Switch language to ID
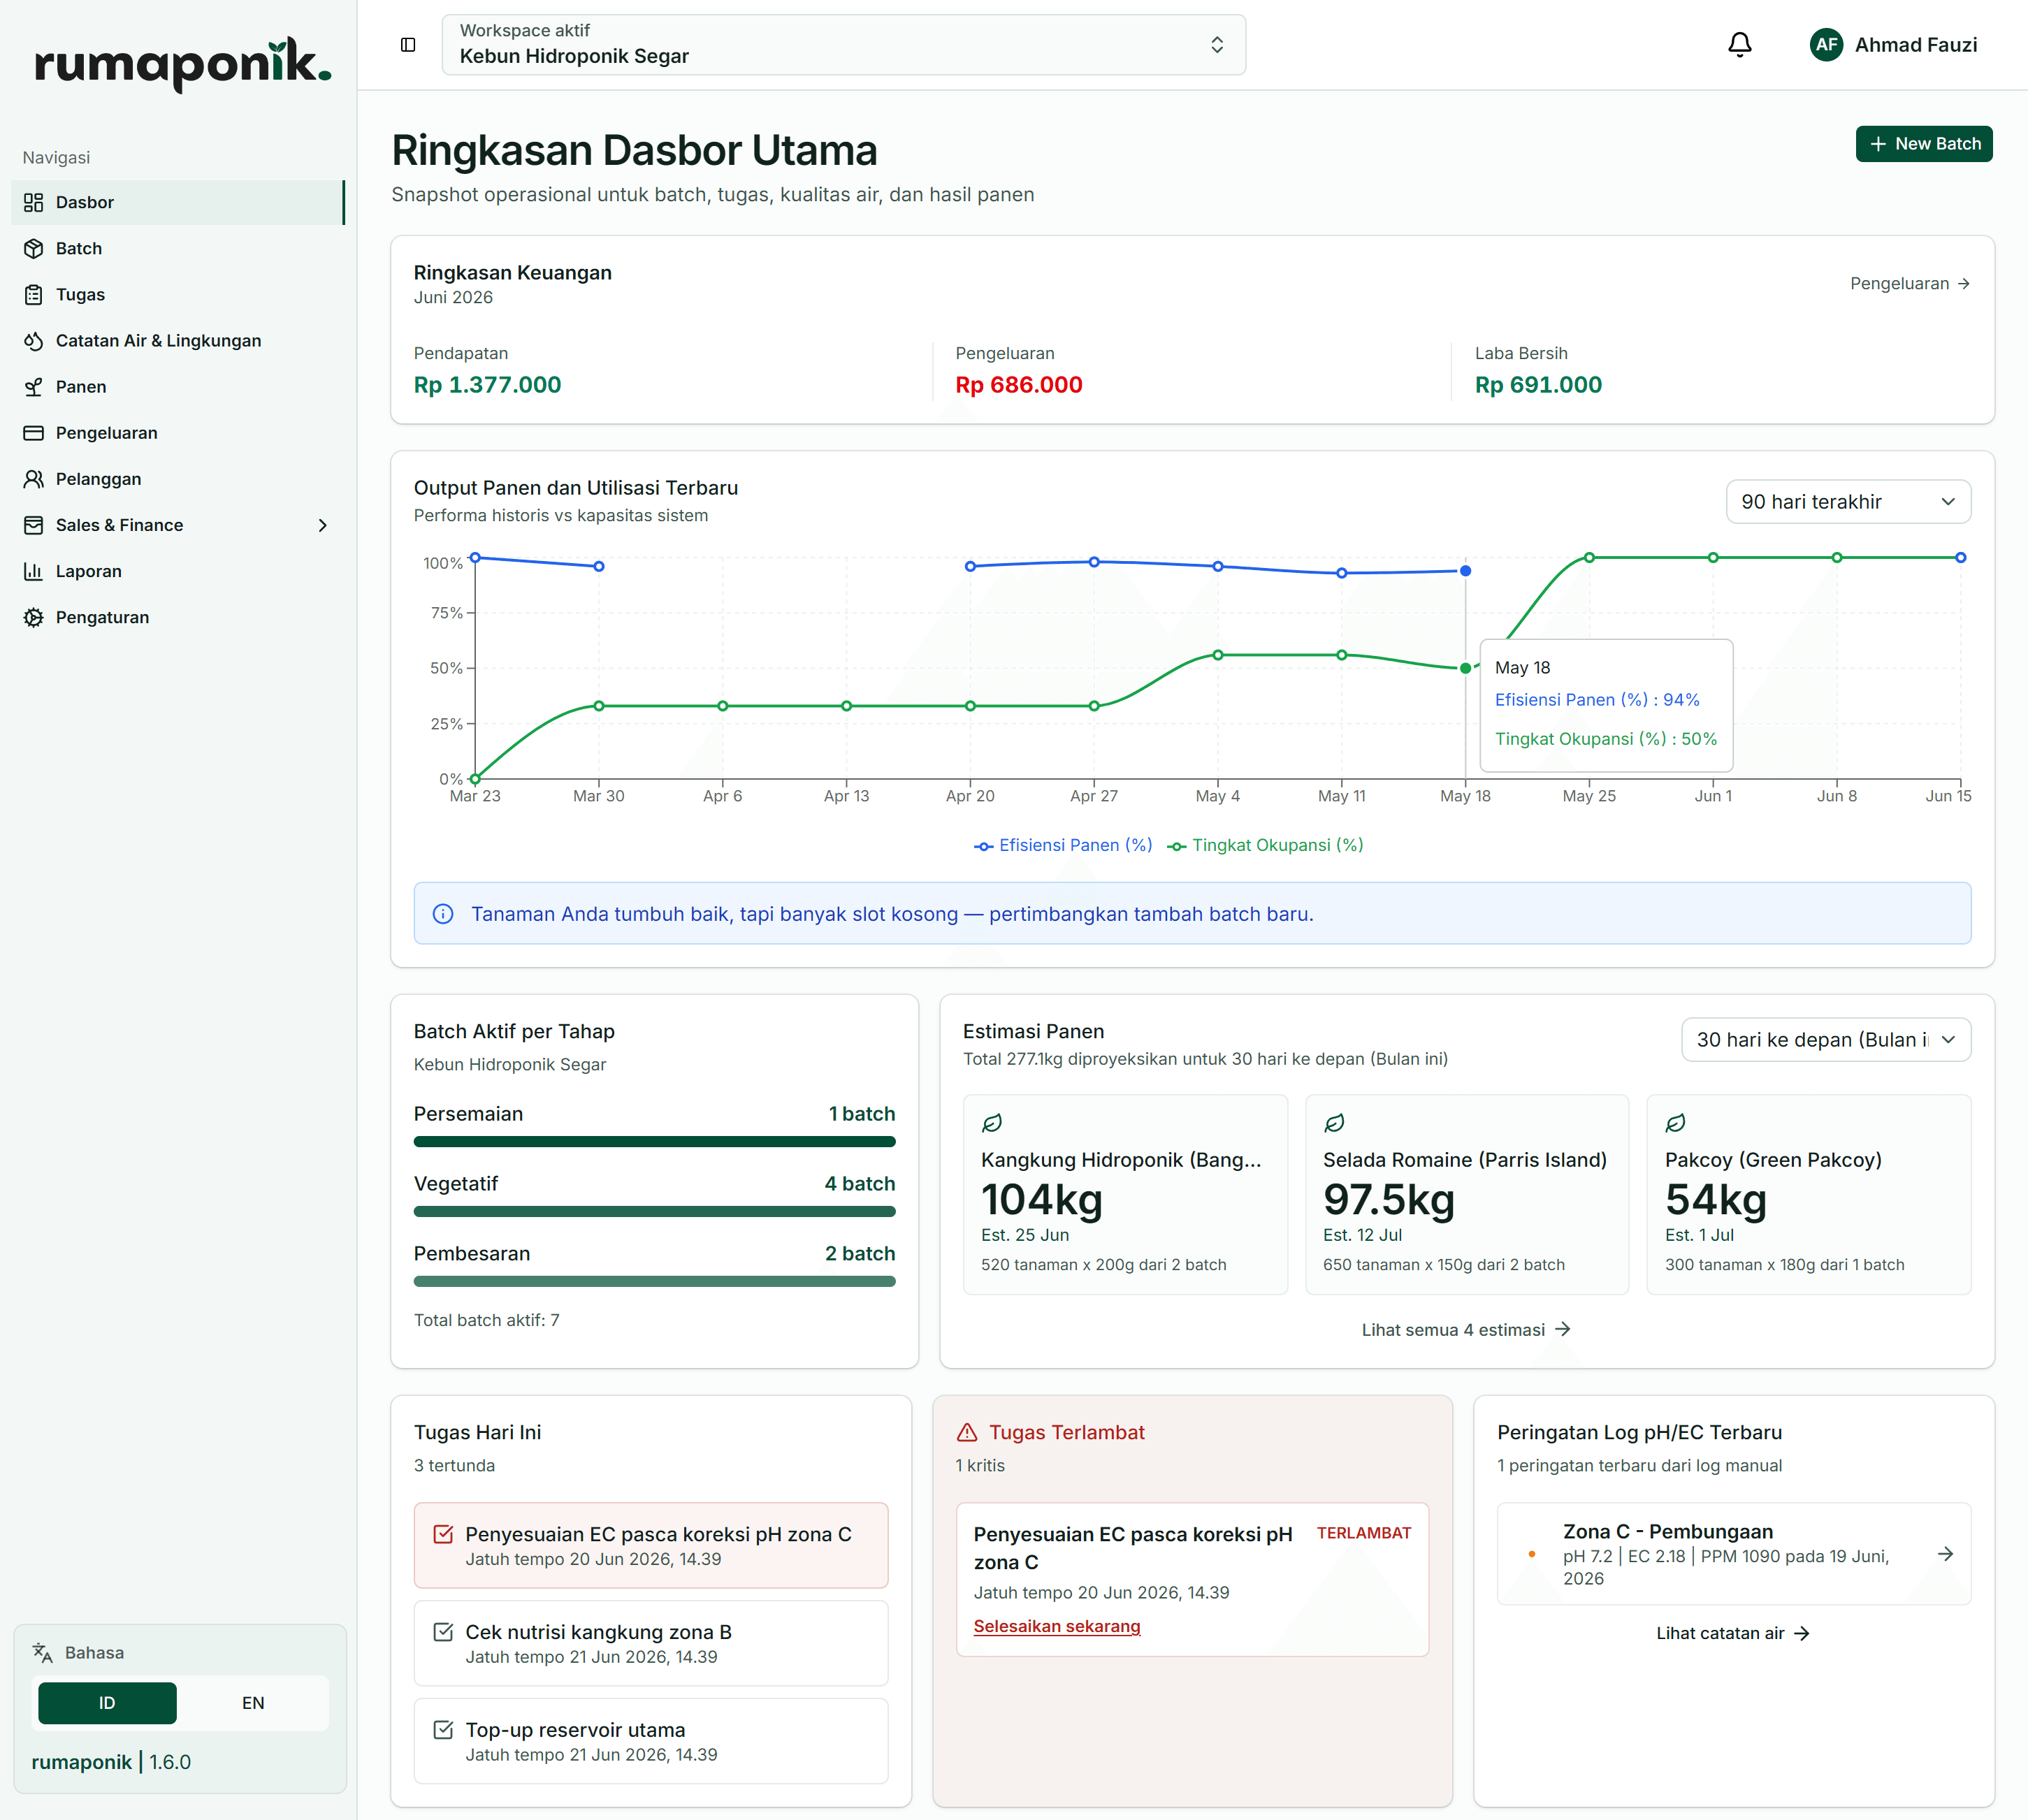The image size is (2028, 1820). tap(107, 1703)
